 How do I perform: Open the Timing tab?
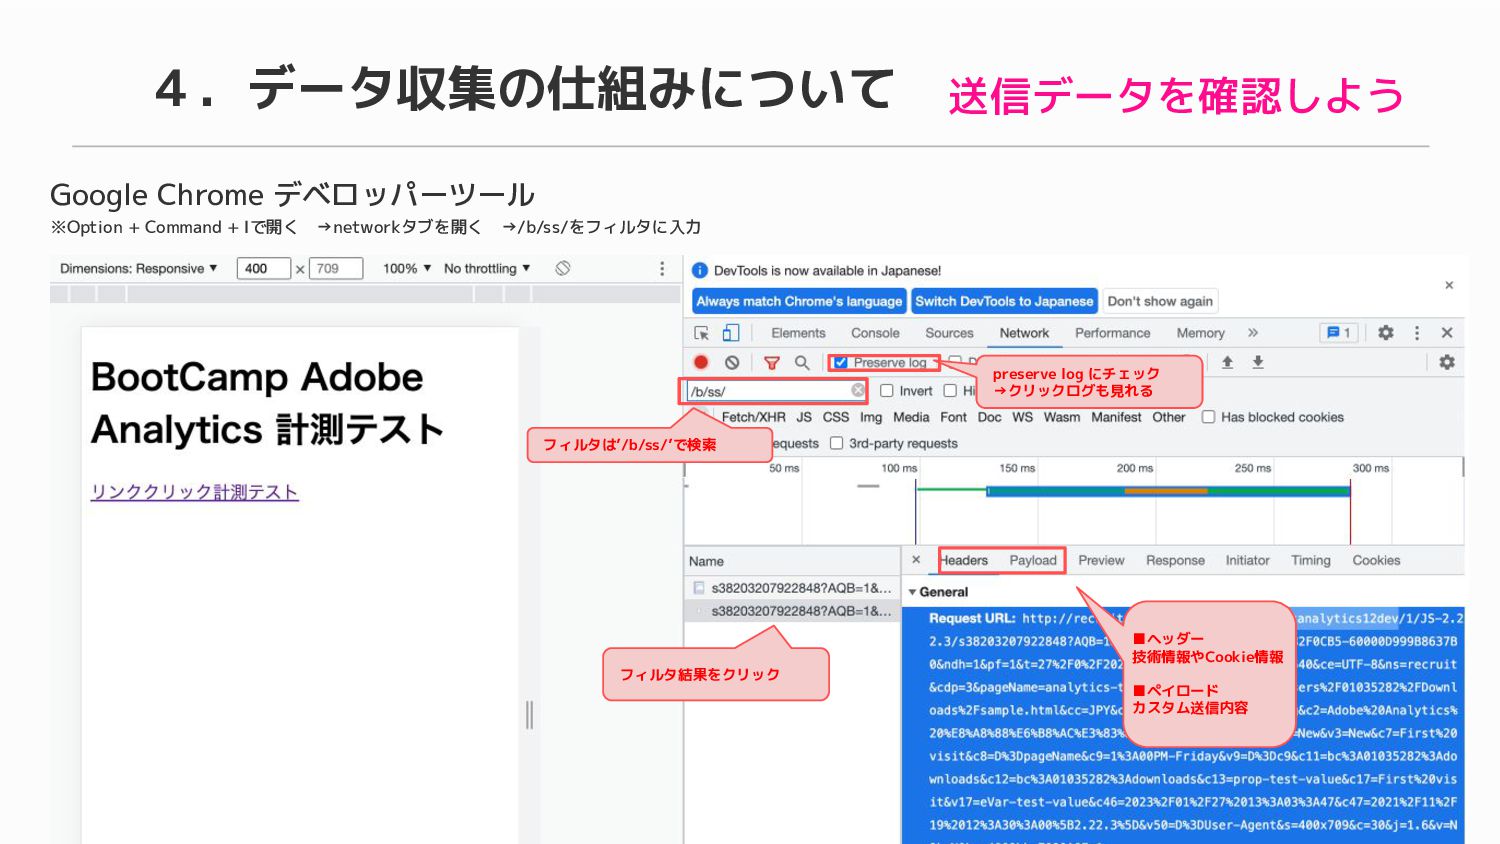[1310, 560]
